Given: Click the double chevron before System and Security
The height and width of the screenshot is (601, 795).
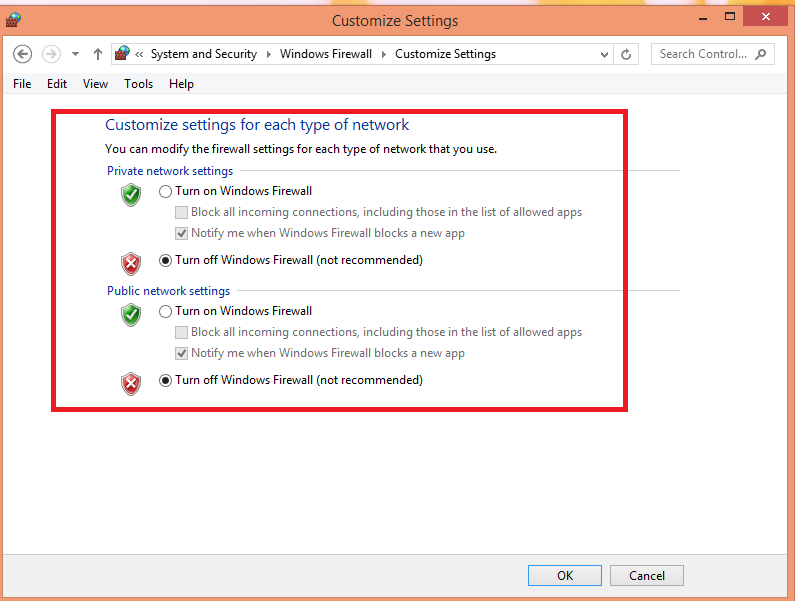Looking at the screenshot, I should (x=139, y=54).
